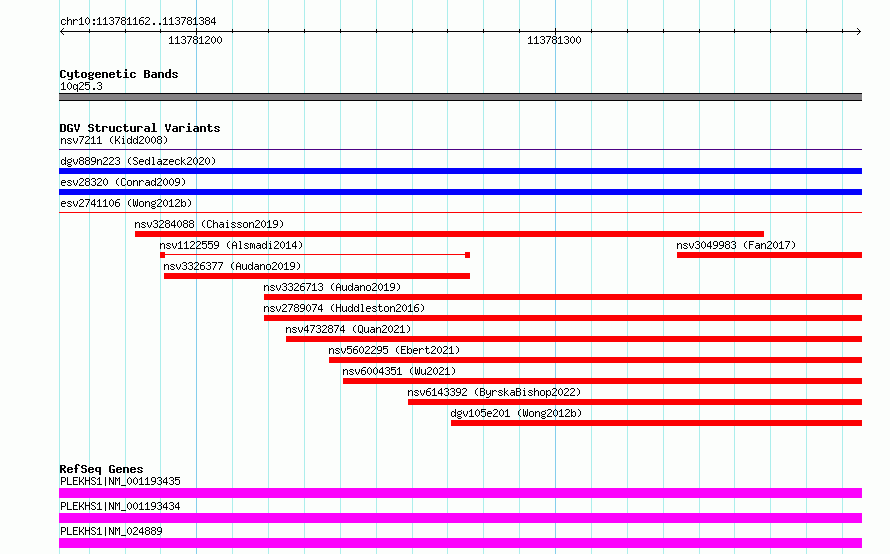Click variant label nsv4732874 (Quan2021)
This screenshot has height=554, width=890.
click(348, 329)
